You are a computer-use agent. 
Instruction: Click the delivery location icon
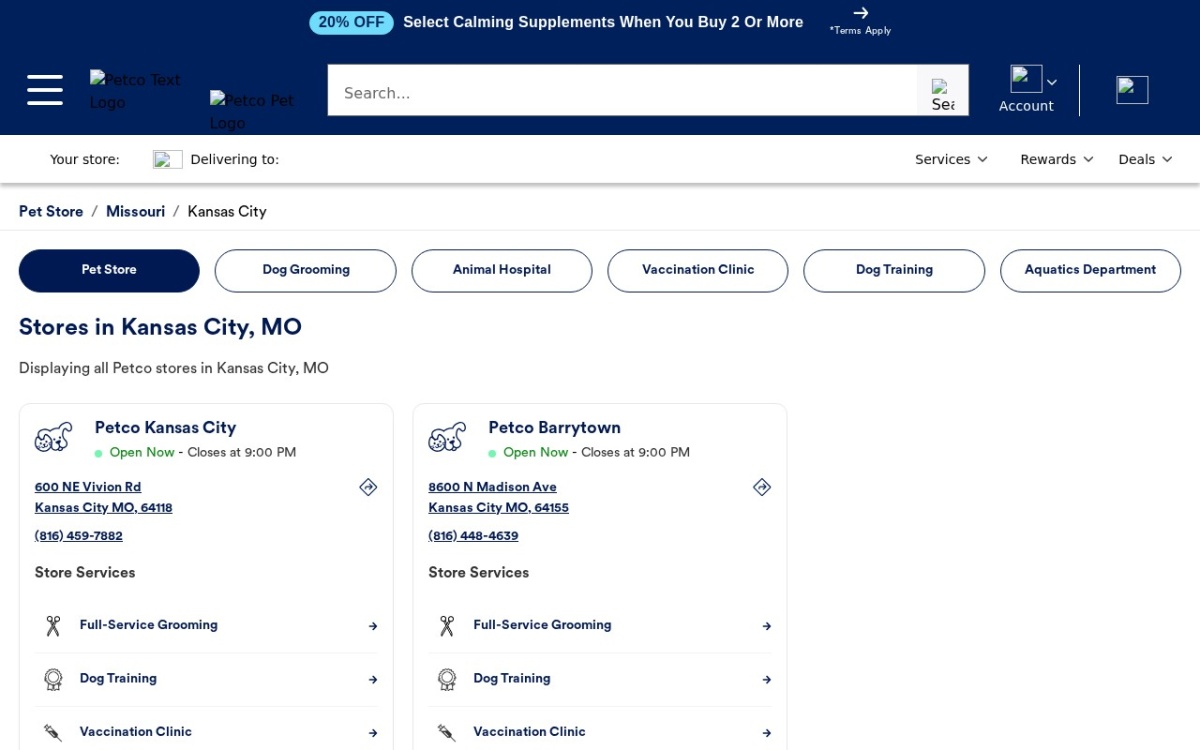pyautogui.click(x=167, y=160)
